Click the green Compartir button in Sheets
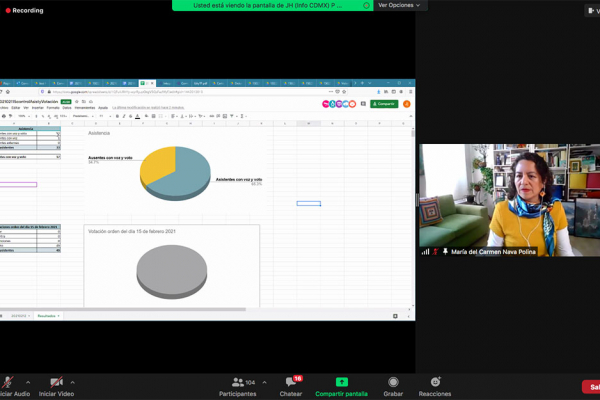The height and width of the screenshot is (400, 600). [384, 104]
